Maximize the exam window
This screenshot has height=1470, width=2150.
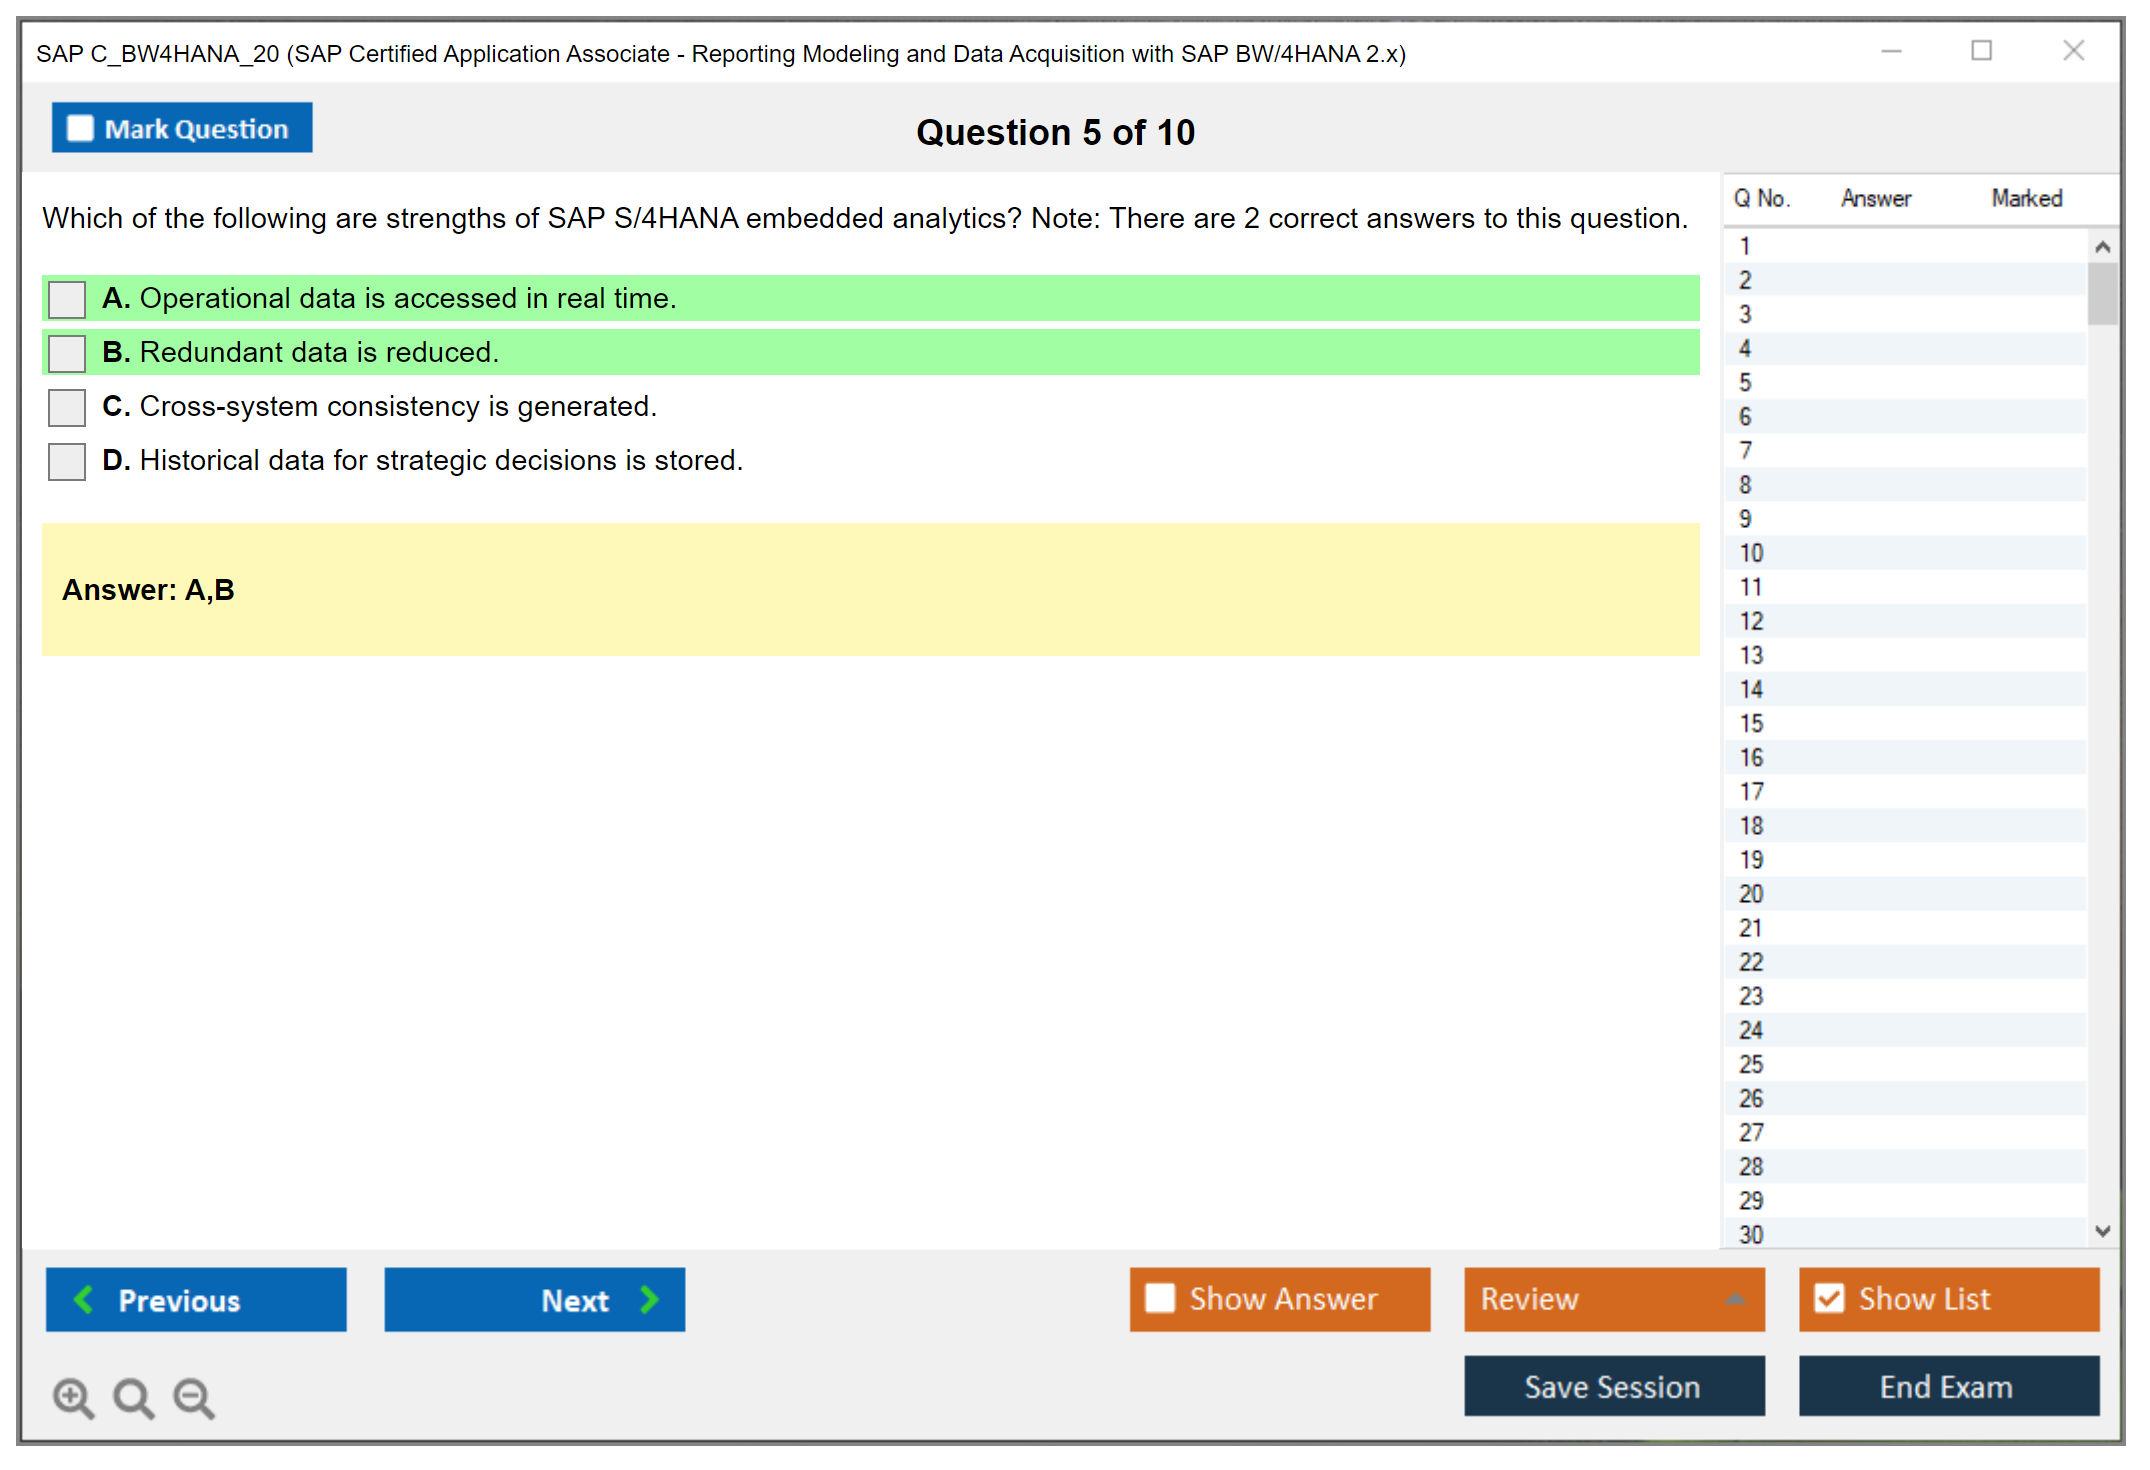click(1981, 51)
